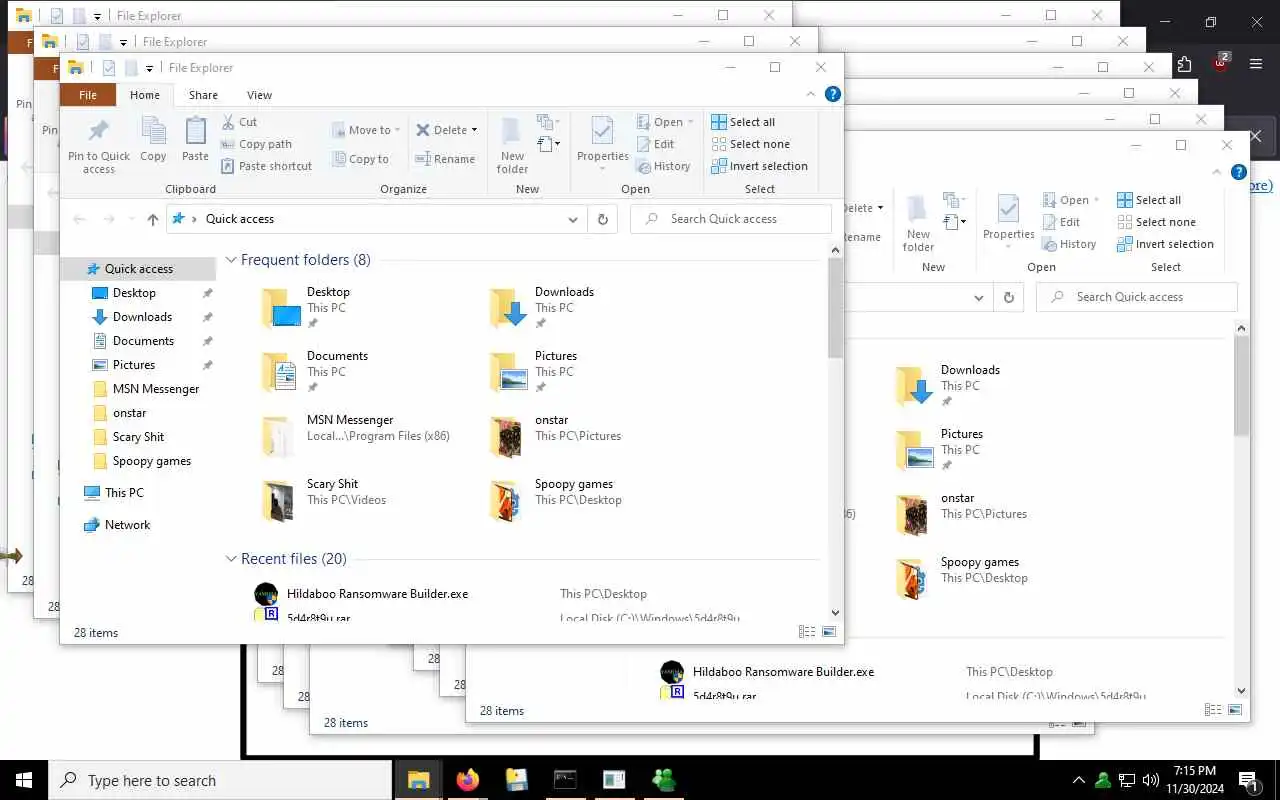Open the File tab in front window
The width and height of the screenshot is (1280, 800).
(x=88, y=95)
